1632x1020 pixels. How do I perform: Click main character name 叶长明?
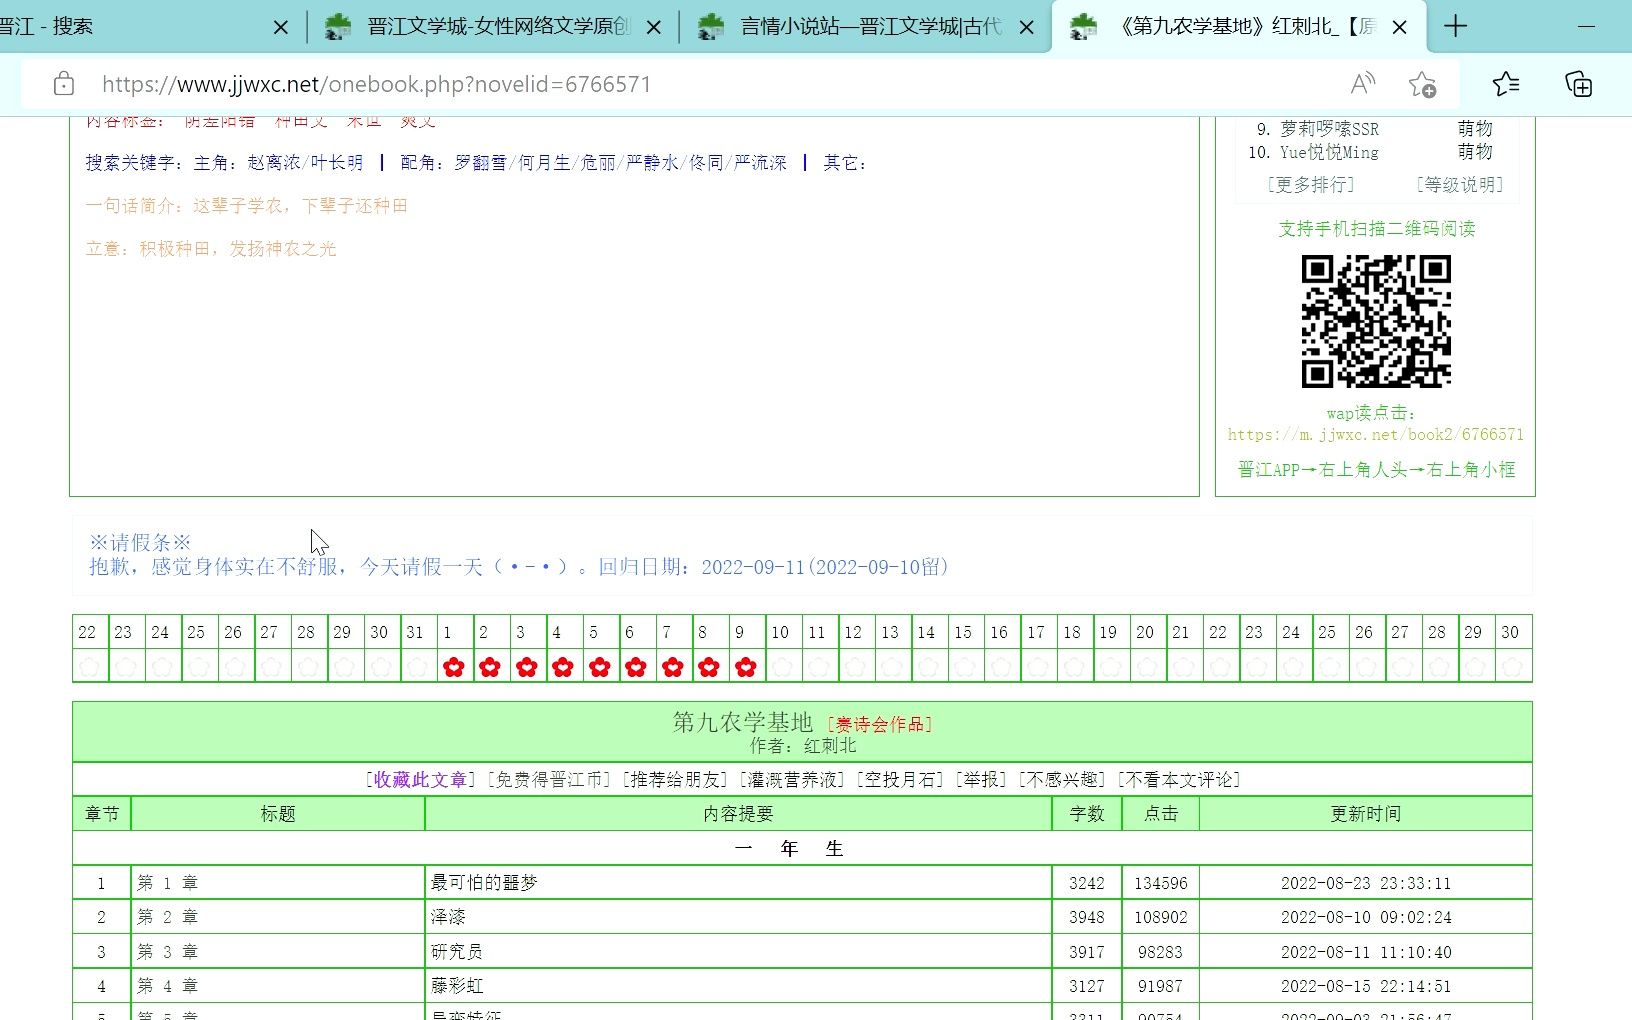337,163
